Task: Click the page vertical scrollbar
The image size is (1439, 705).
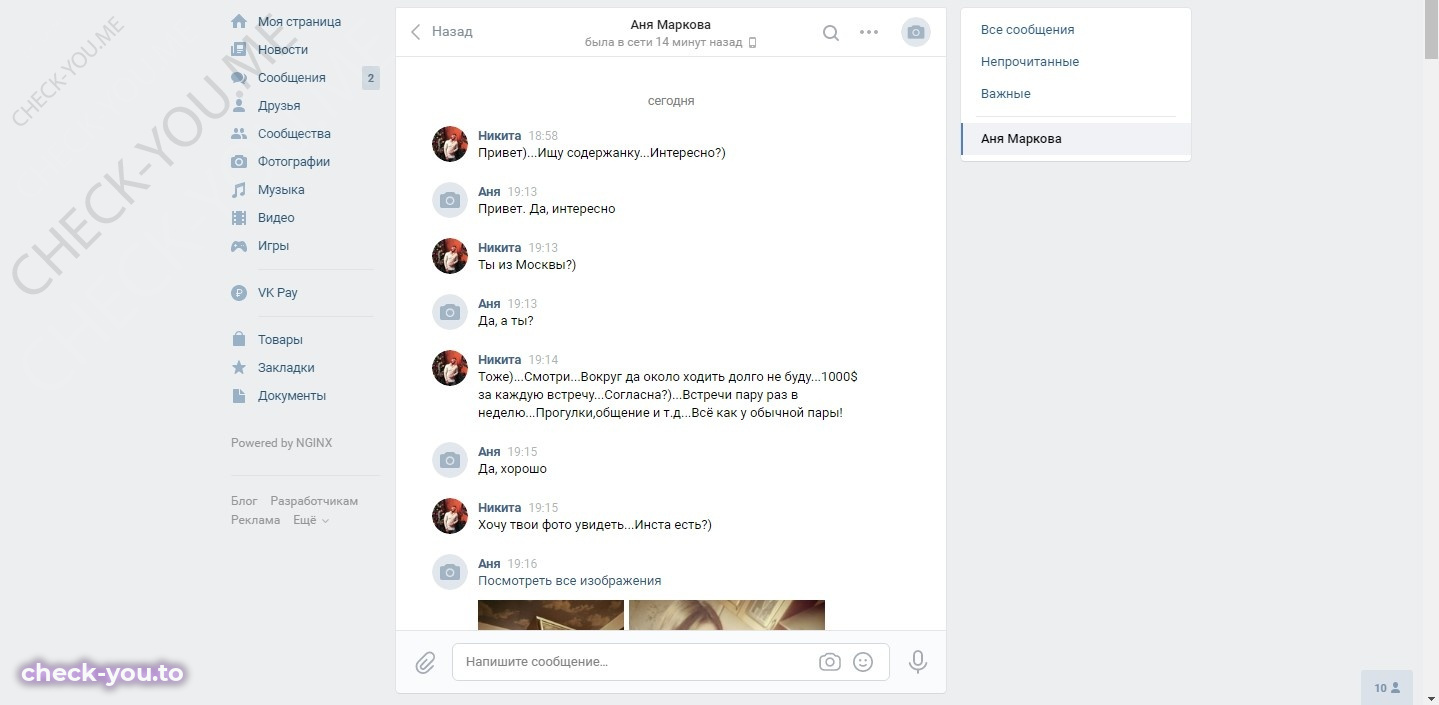Action: (x=1432, y=30)
